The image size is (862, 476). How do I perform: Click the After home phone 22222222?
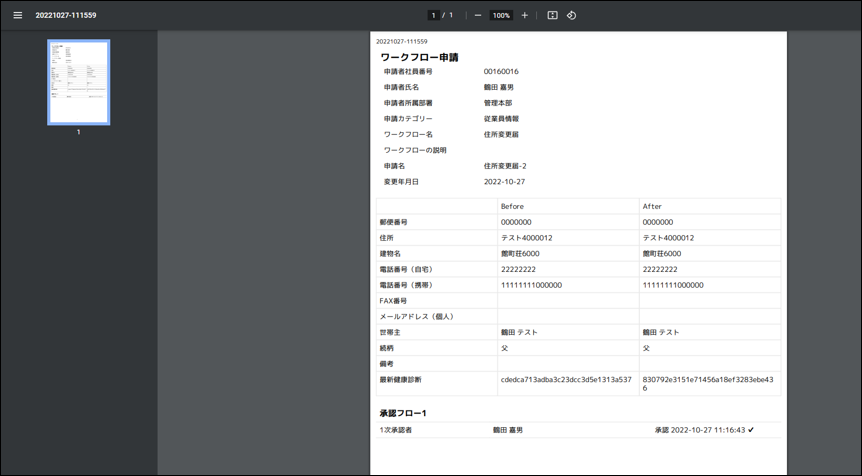[x=660, y=269]
